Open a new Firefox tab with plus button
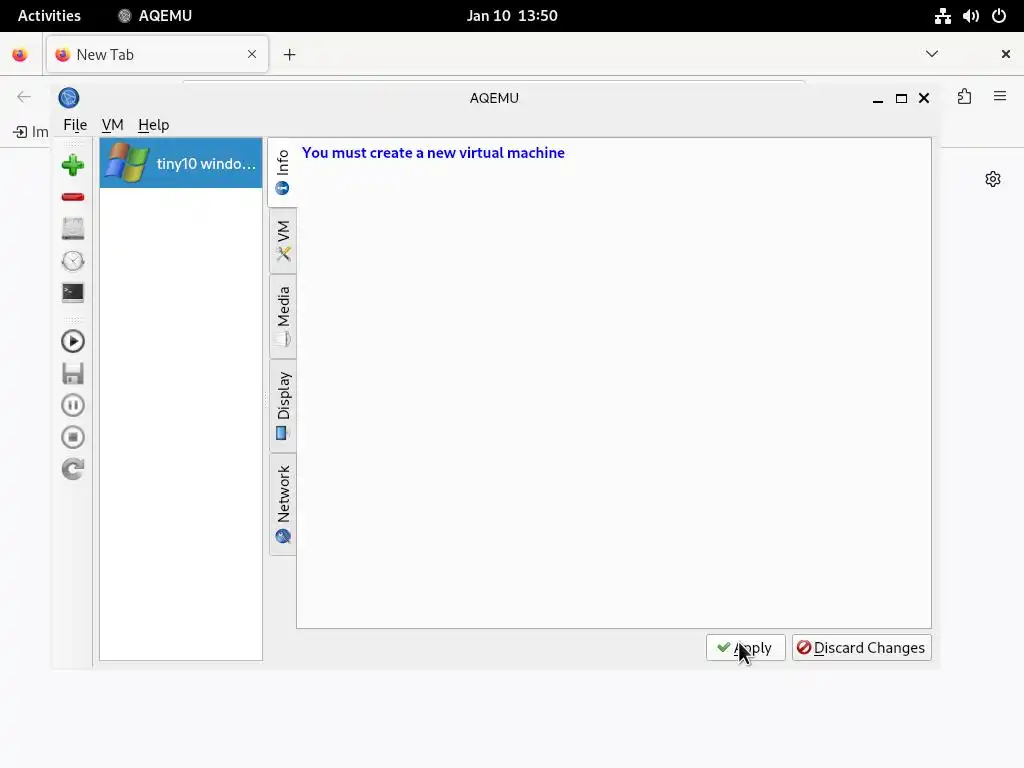Viewport: 1024px width, 768px height. (289, 54)
